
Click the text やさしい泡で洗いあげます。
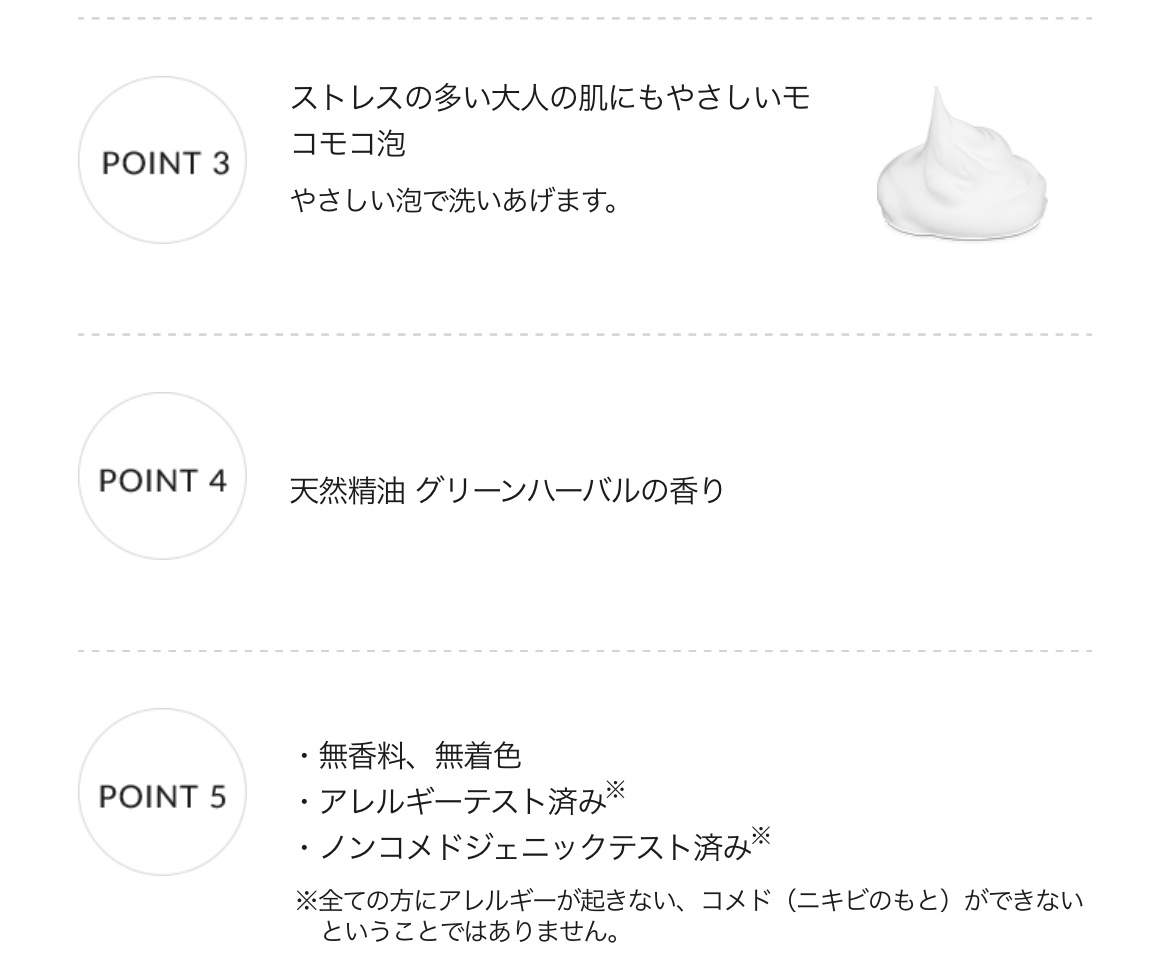pyautogui.click(x=455, y=201)
